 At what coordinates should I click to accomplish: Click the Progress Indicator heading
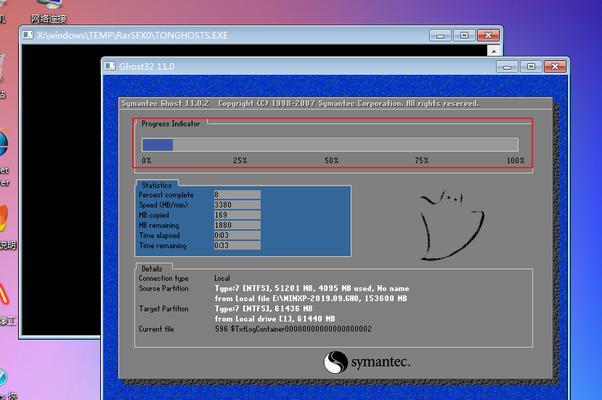click(x=170, y=124)
